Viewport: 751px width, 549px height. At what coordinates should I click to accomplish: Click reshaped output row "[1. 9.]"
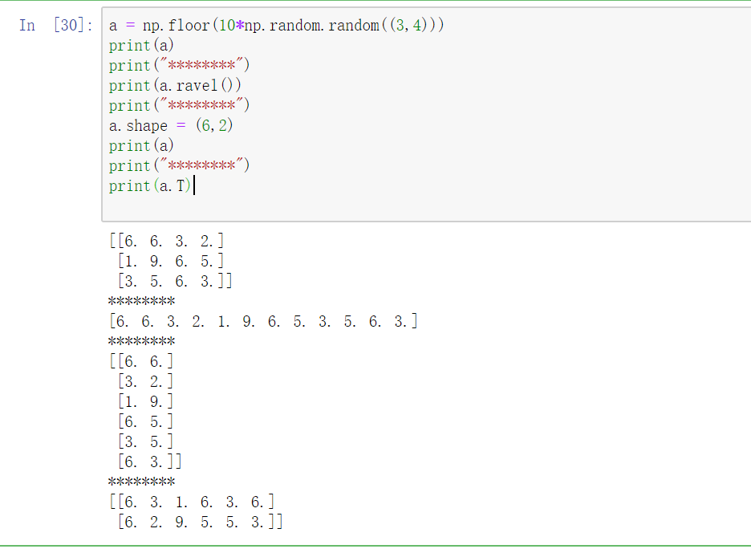144,401
